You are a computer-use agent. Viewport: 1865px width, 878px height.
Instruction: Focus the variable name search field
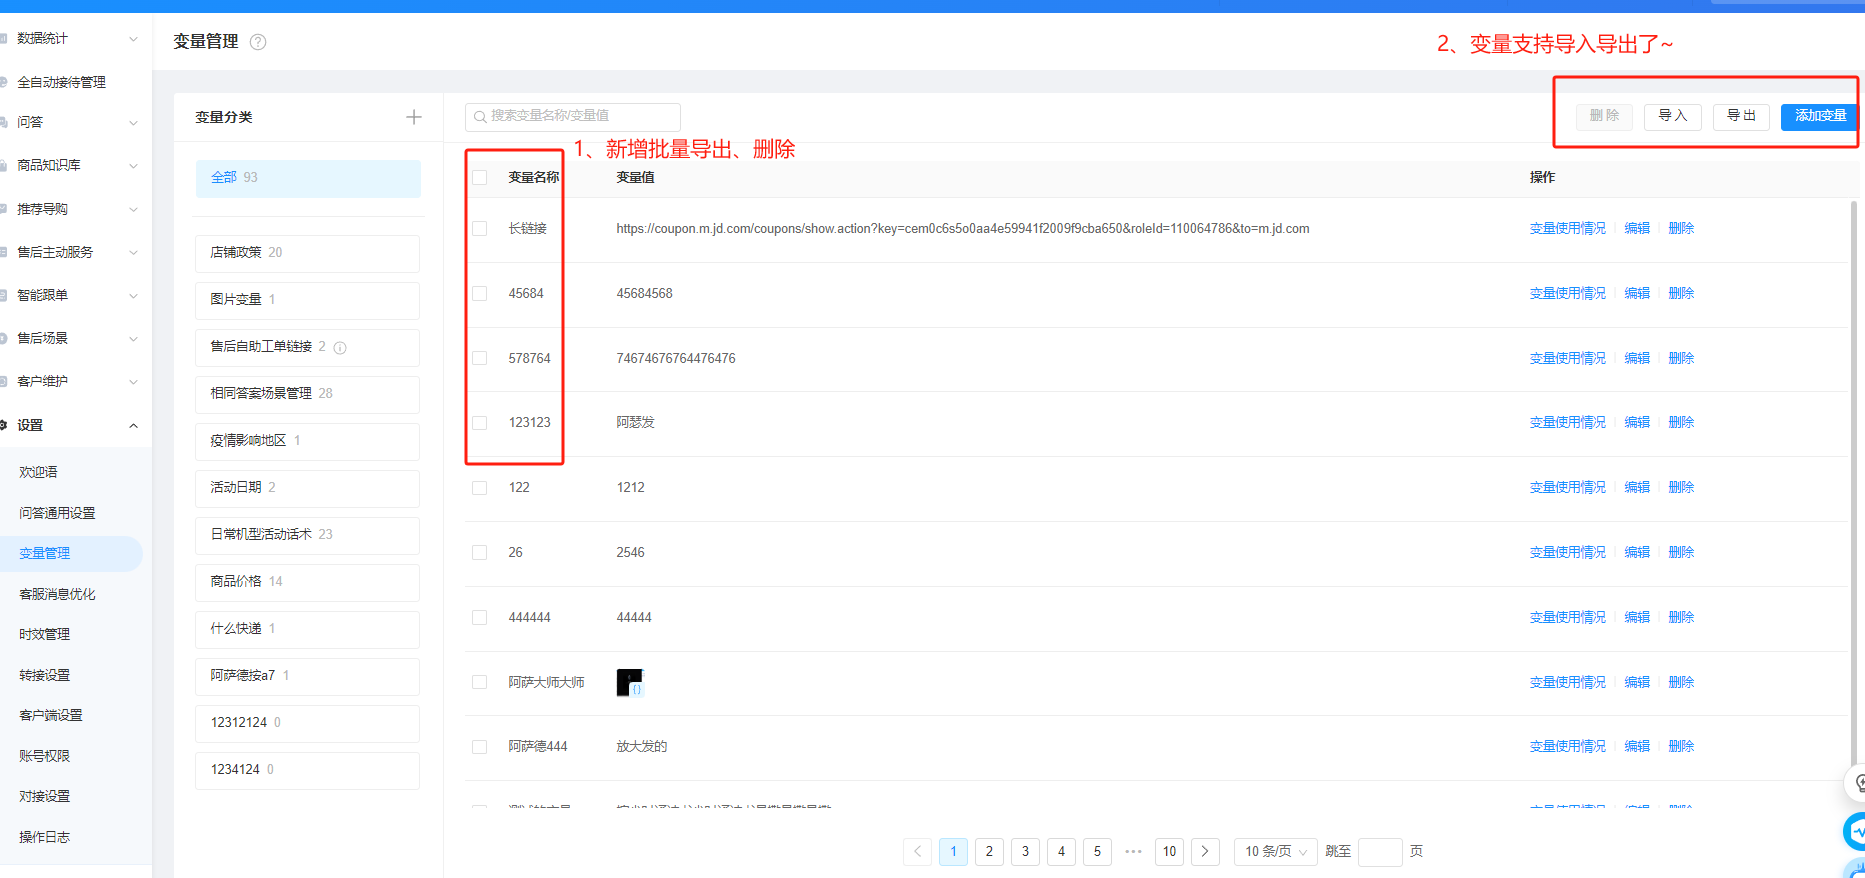pyautogui.click(x=573, y=117)
